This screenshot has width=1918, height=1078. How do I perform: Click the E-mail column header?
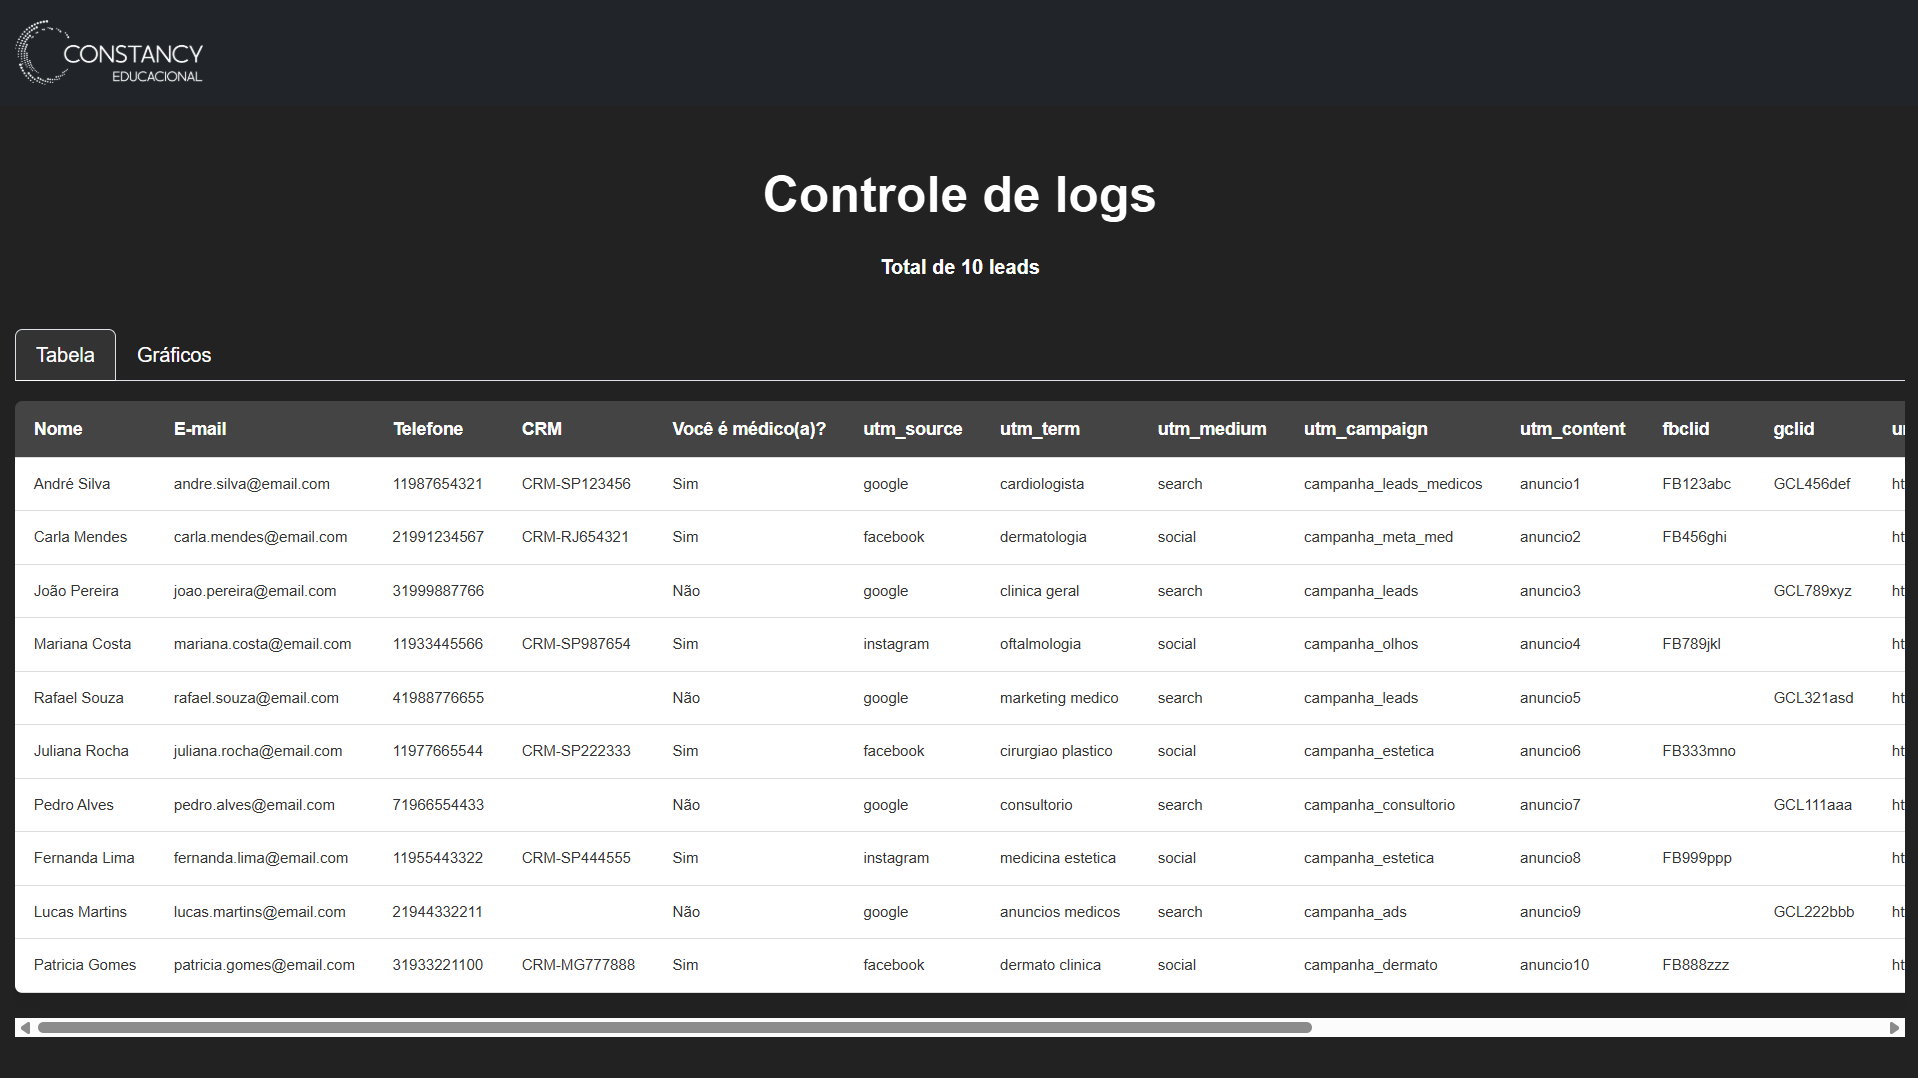pos(200,429)
